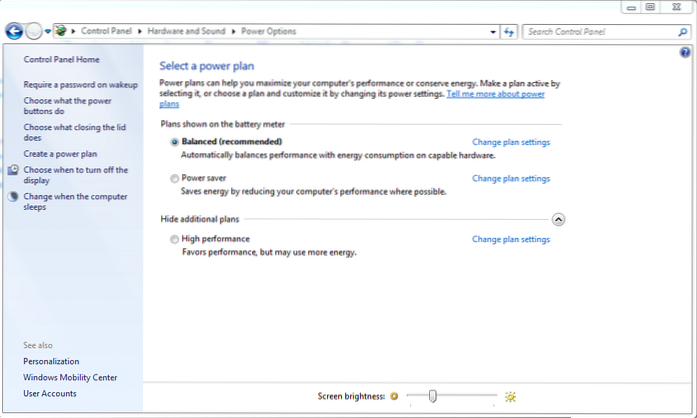Image resolution: width=697 pixels, height=418 pixels.
Task: Maximize the Power Options window
Action: [x=650, y=7]
